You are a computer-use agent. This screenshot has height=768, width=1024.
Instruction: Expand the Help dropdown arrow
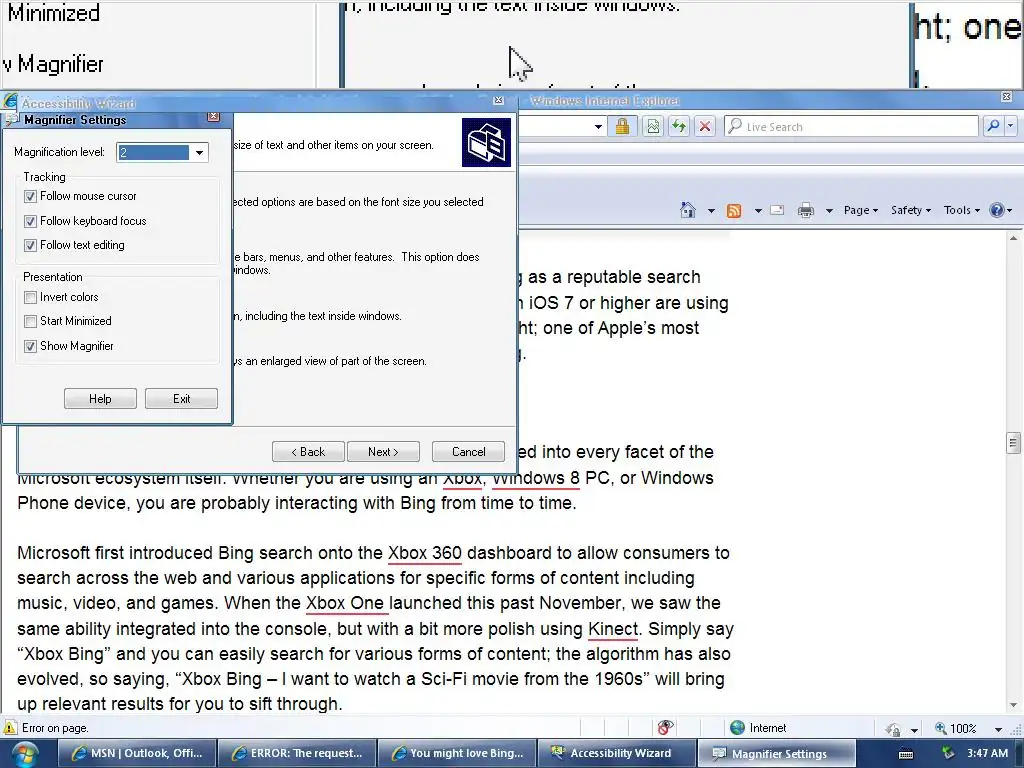click(x=1010, y=210)
